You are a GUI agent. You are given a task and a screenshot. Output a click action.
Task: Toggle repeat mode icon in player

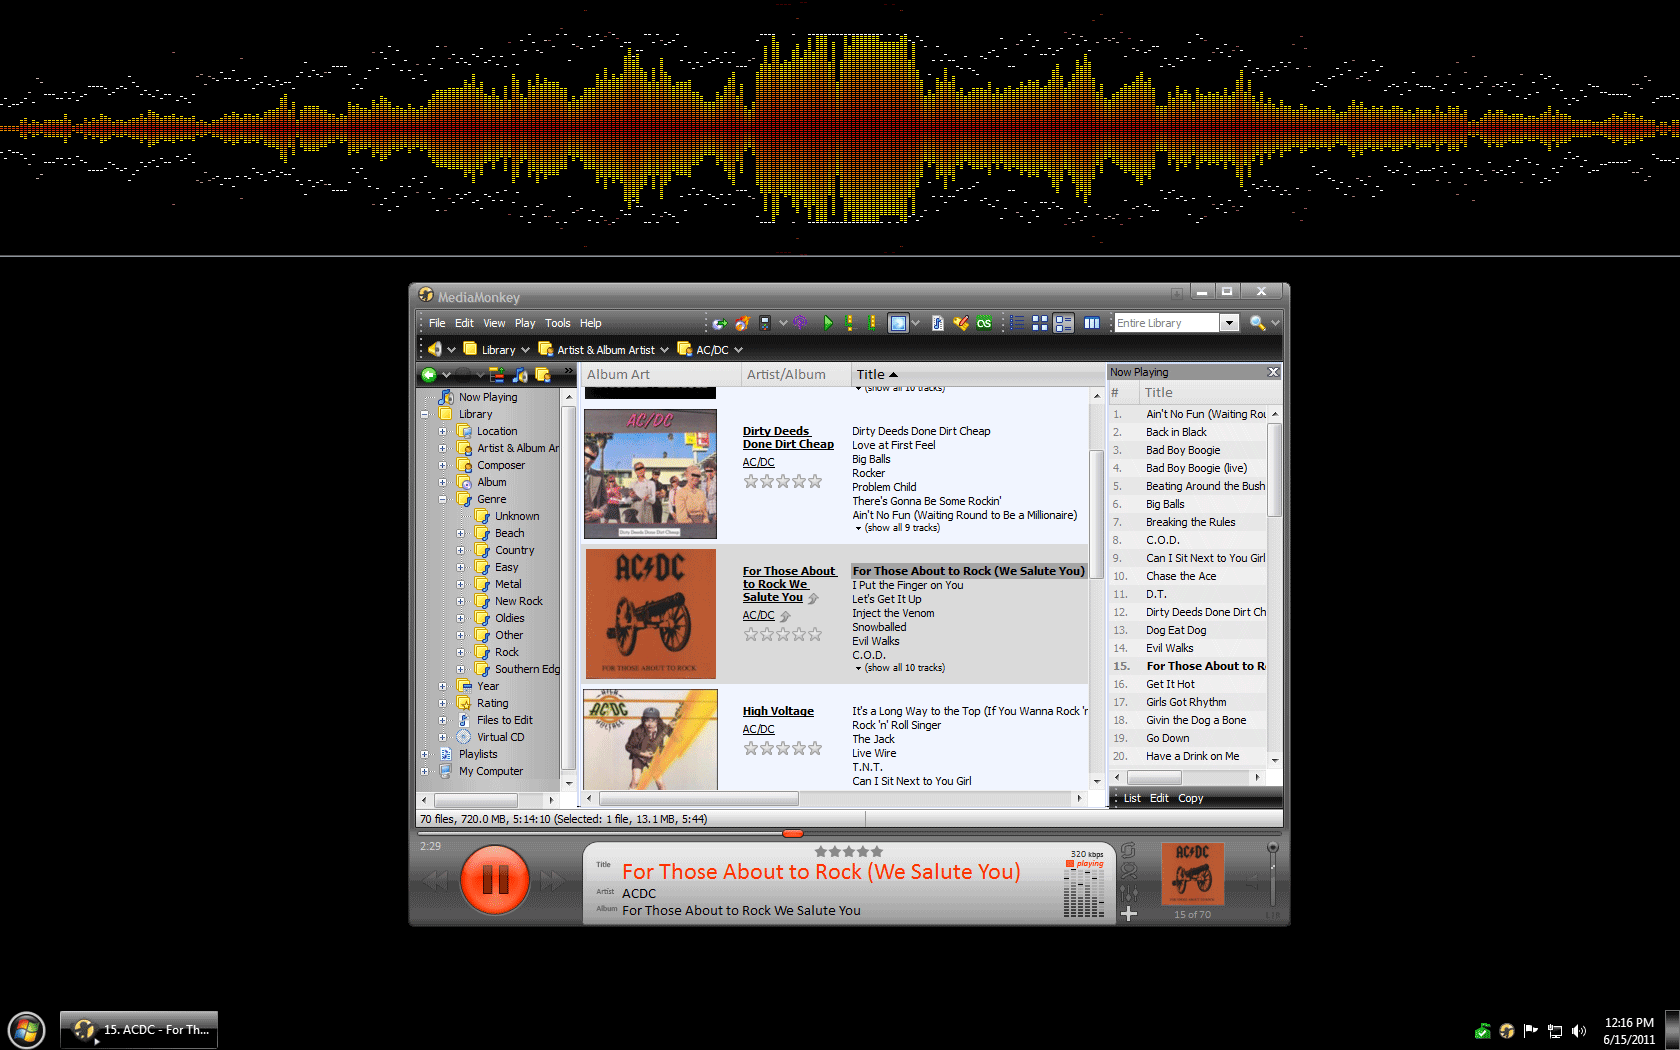1129,850
